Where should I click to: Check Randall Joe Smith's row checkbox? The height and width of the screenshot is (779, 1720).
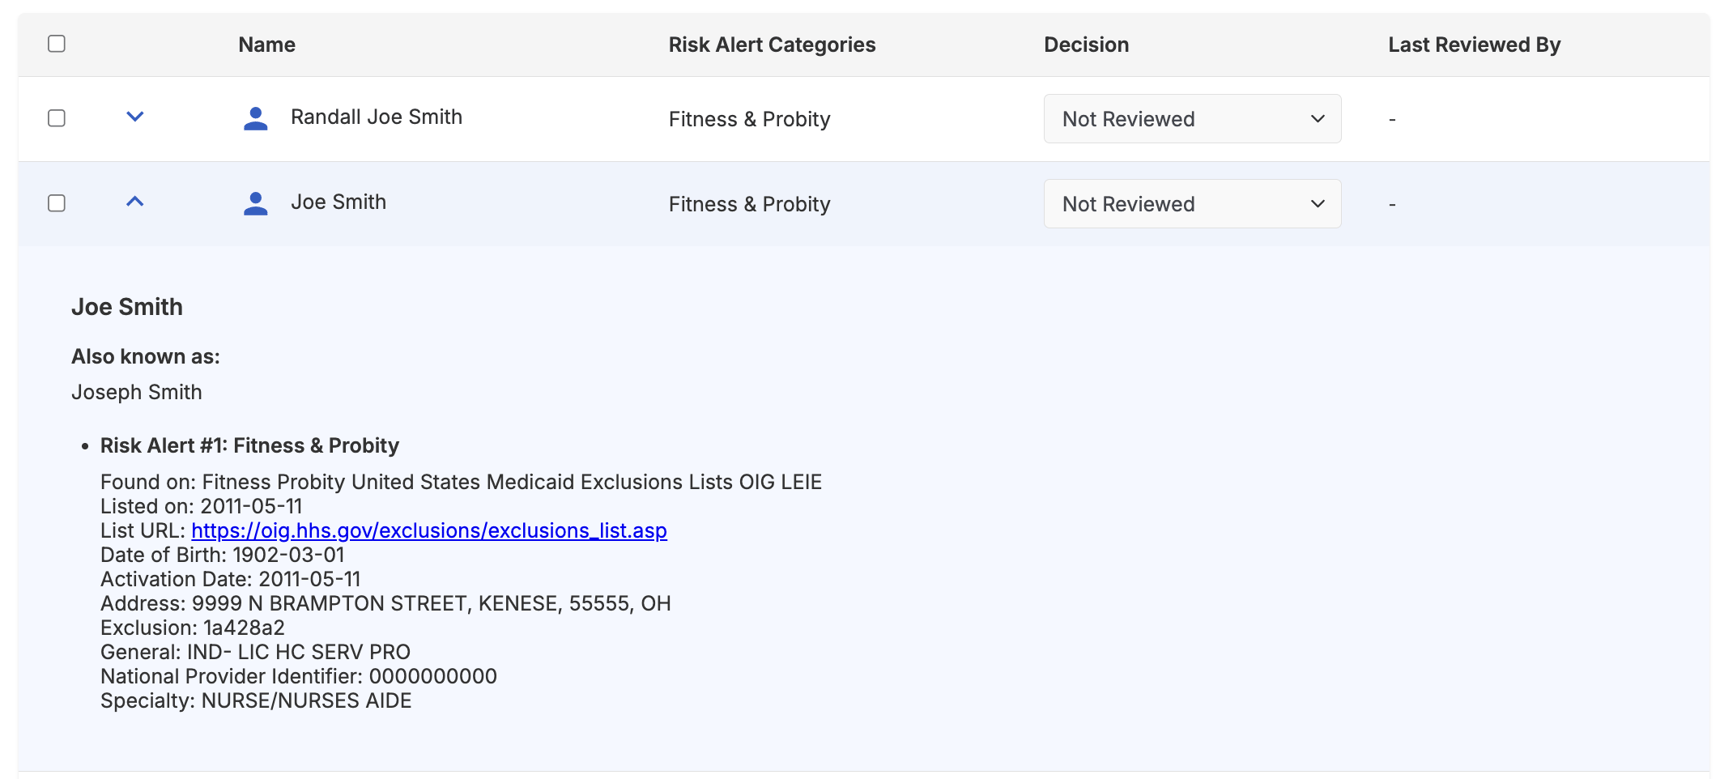57,117
